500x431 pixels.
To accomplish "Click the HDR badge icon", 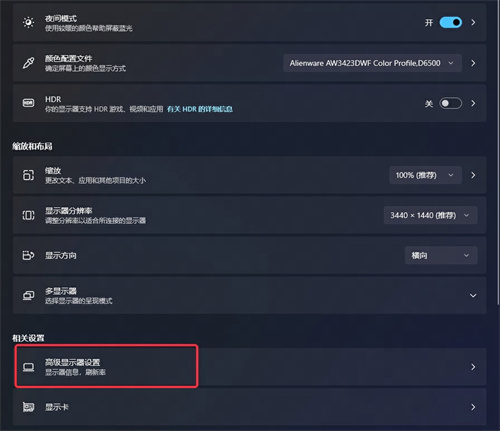I will coord(28,103).
